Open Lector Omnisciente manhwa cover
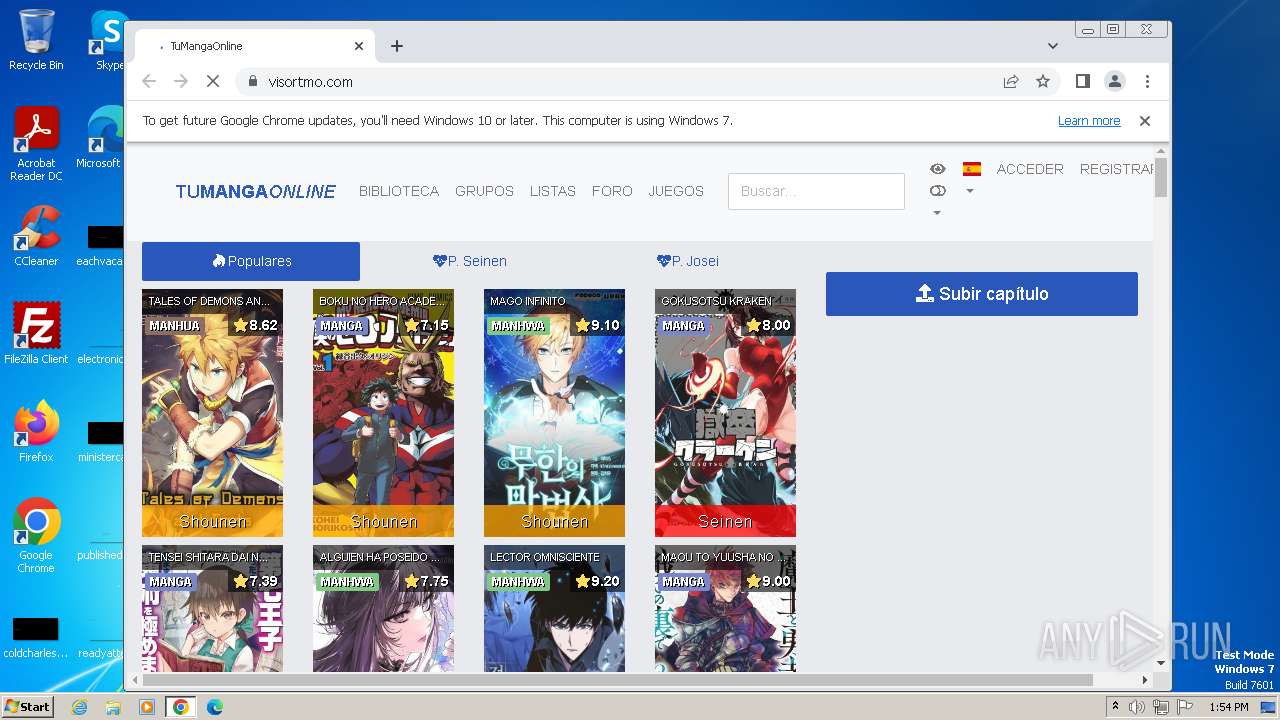Screen dimensions: 1280x720 tap(554, 608)
